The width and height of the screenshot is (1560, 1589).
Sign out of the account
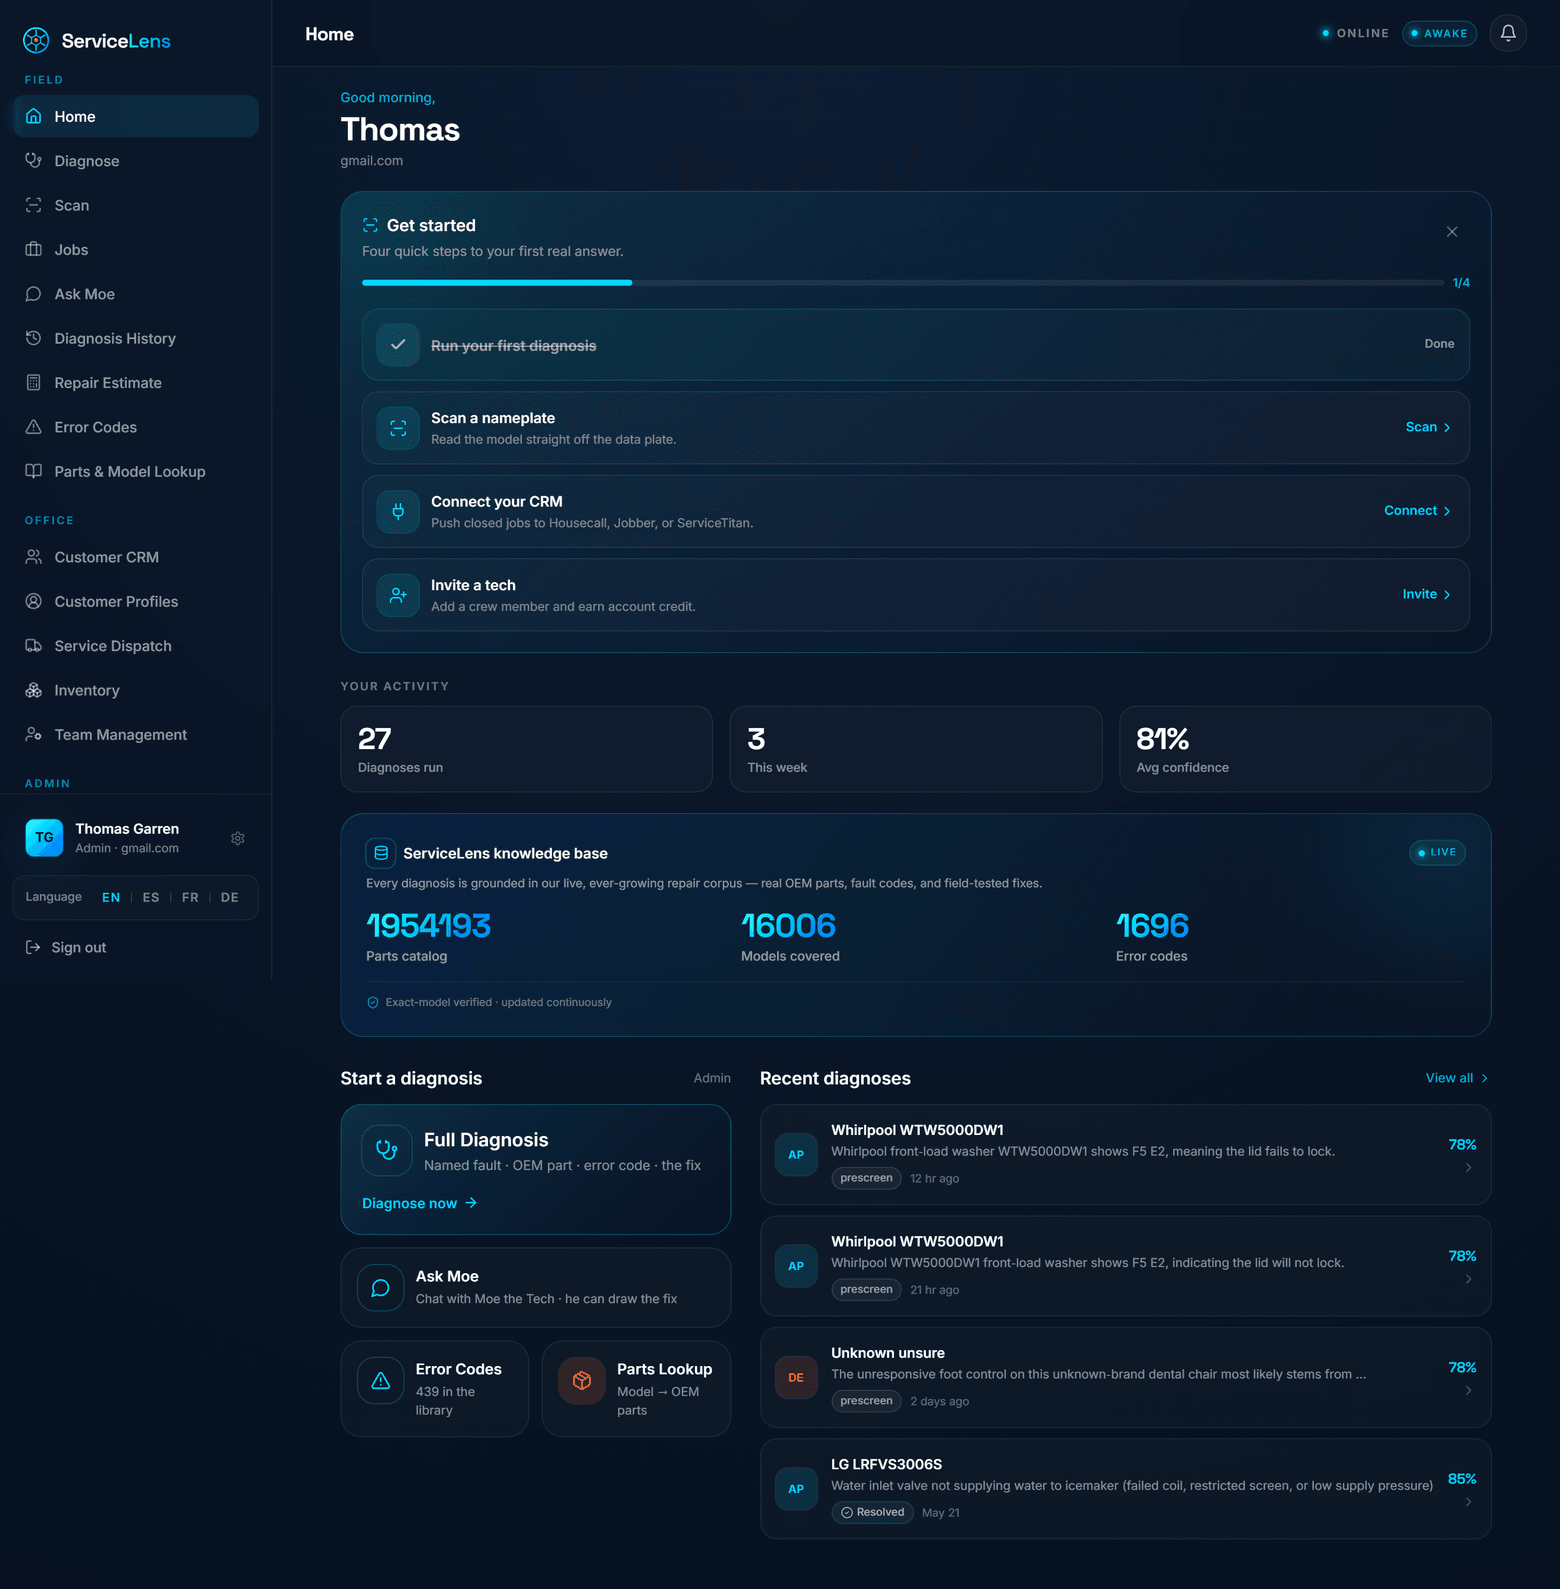point(66,947)
